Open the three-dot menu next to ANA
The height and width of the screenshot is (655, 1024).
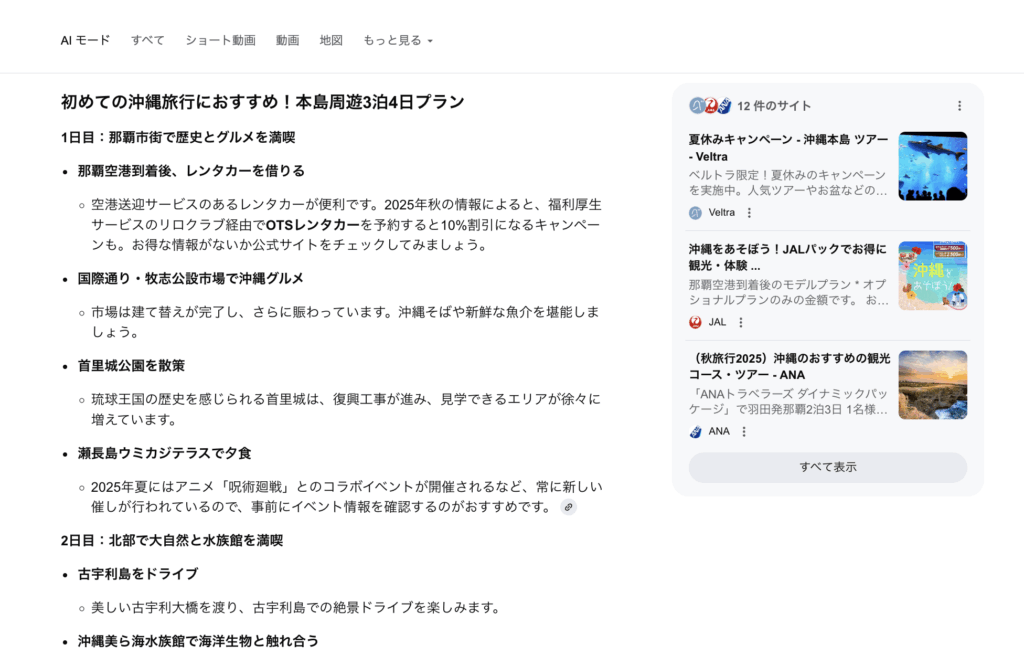744,432
